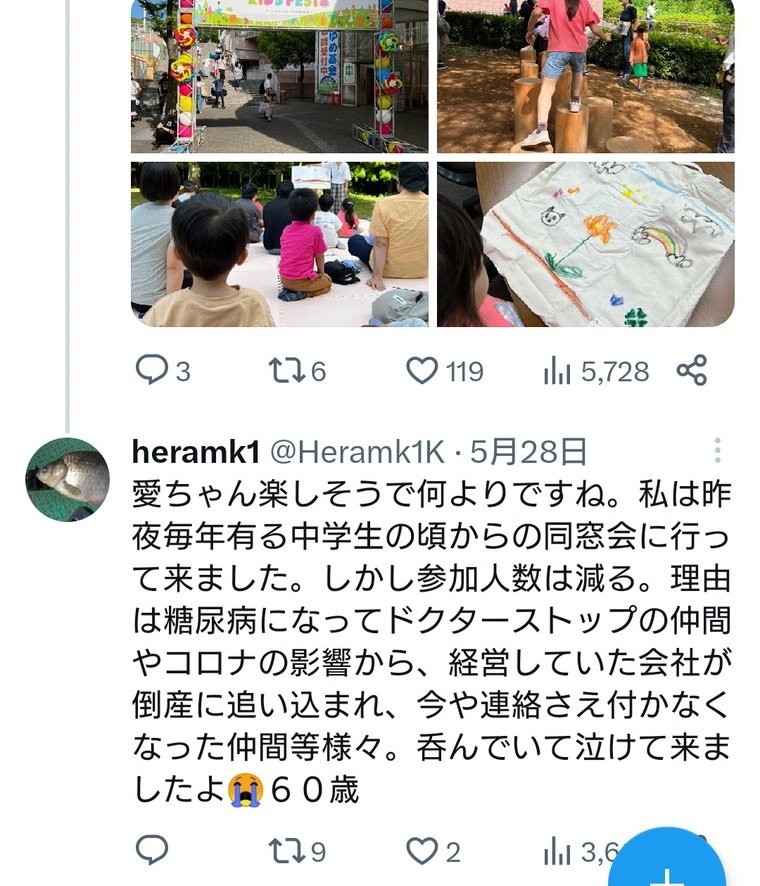Open heramk1's fish profile picture
The image size is (760, 886).
pos(68,479)
